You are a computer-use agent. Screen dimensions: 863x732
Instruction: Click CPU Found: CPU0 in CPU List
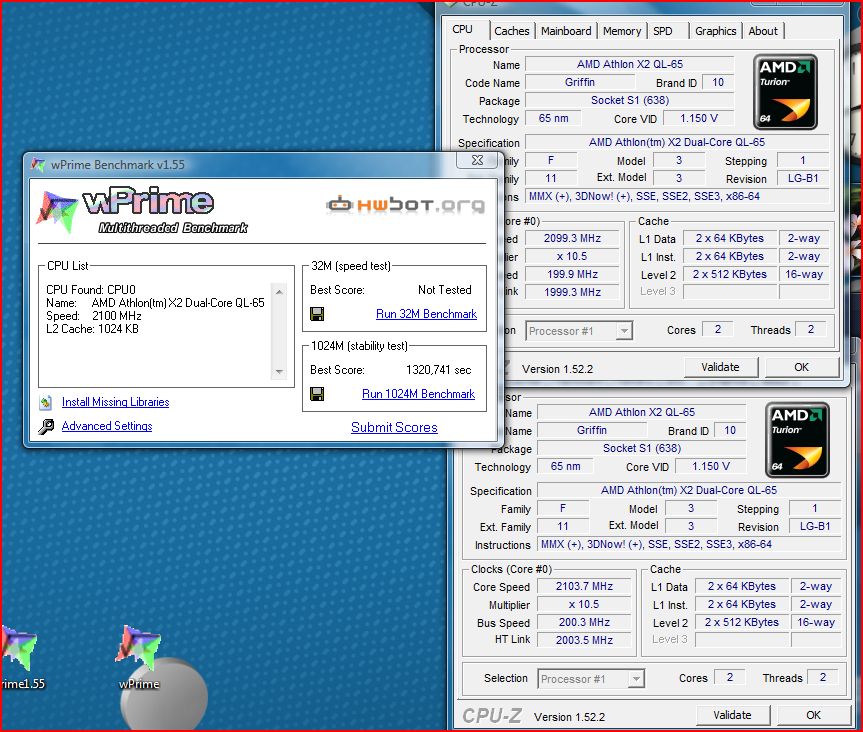click(91, 290)
